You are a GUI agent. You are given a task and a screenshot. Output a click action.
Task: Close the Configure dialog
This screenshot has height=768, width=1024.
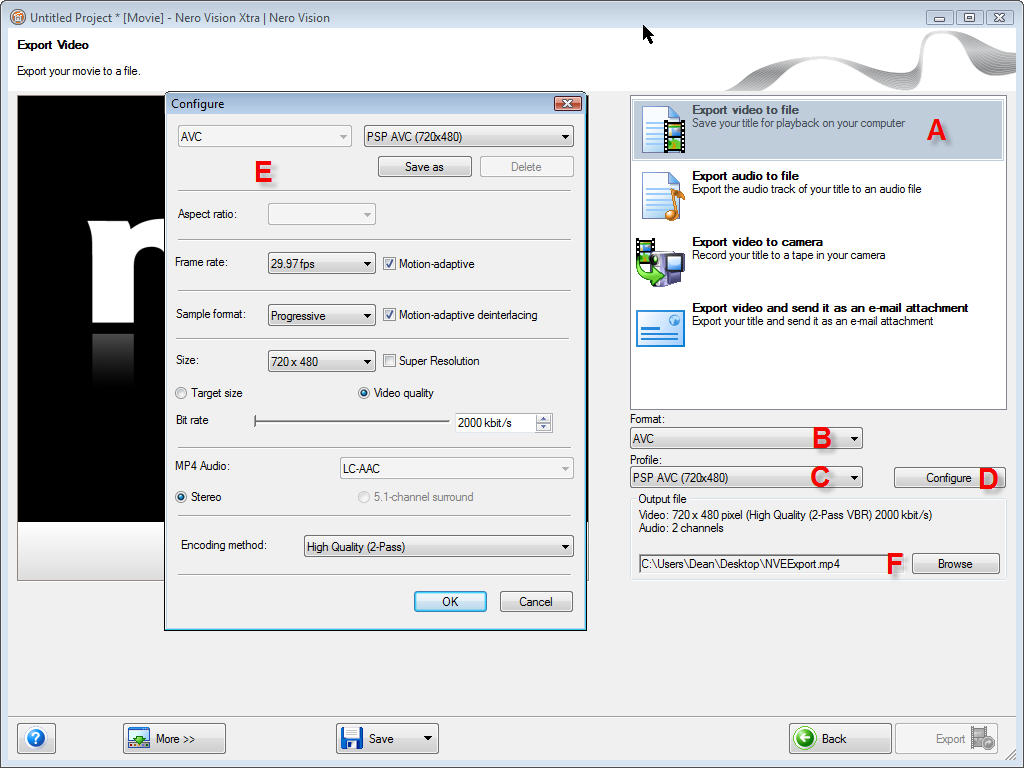tap(568, 104)
